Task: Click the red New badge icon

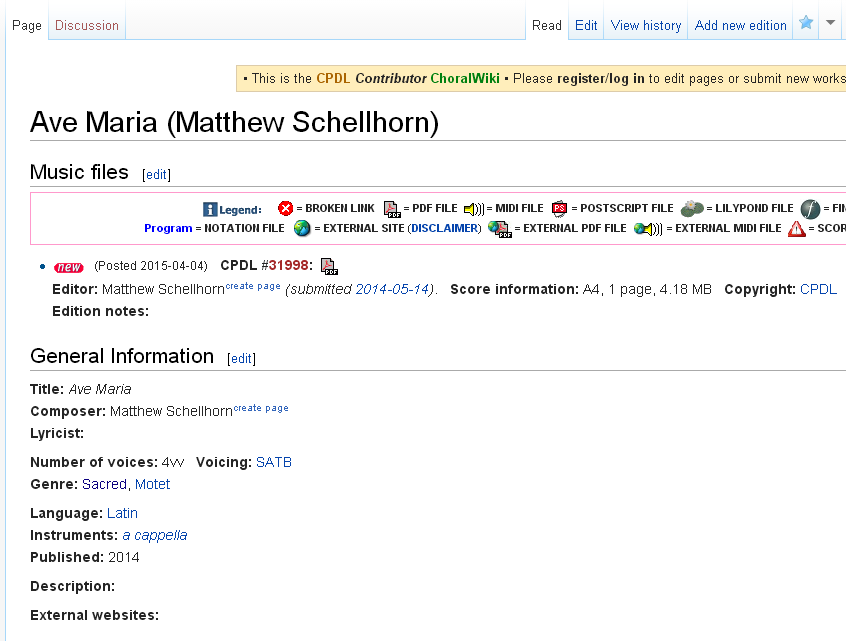Action: click(69, 267)
